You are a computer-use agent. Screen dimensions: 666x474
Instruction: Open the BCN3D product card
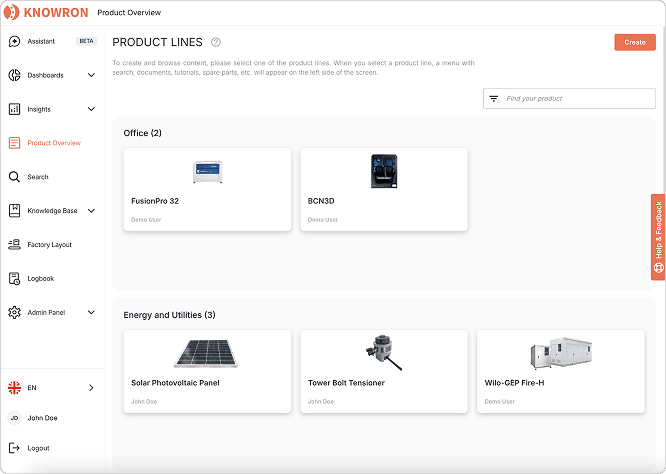(x=384, y=189)
